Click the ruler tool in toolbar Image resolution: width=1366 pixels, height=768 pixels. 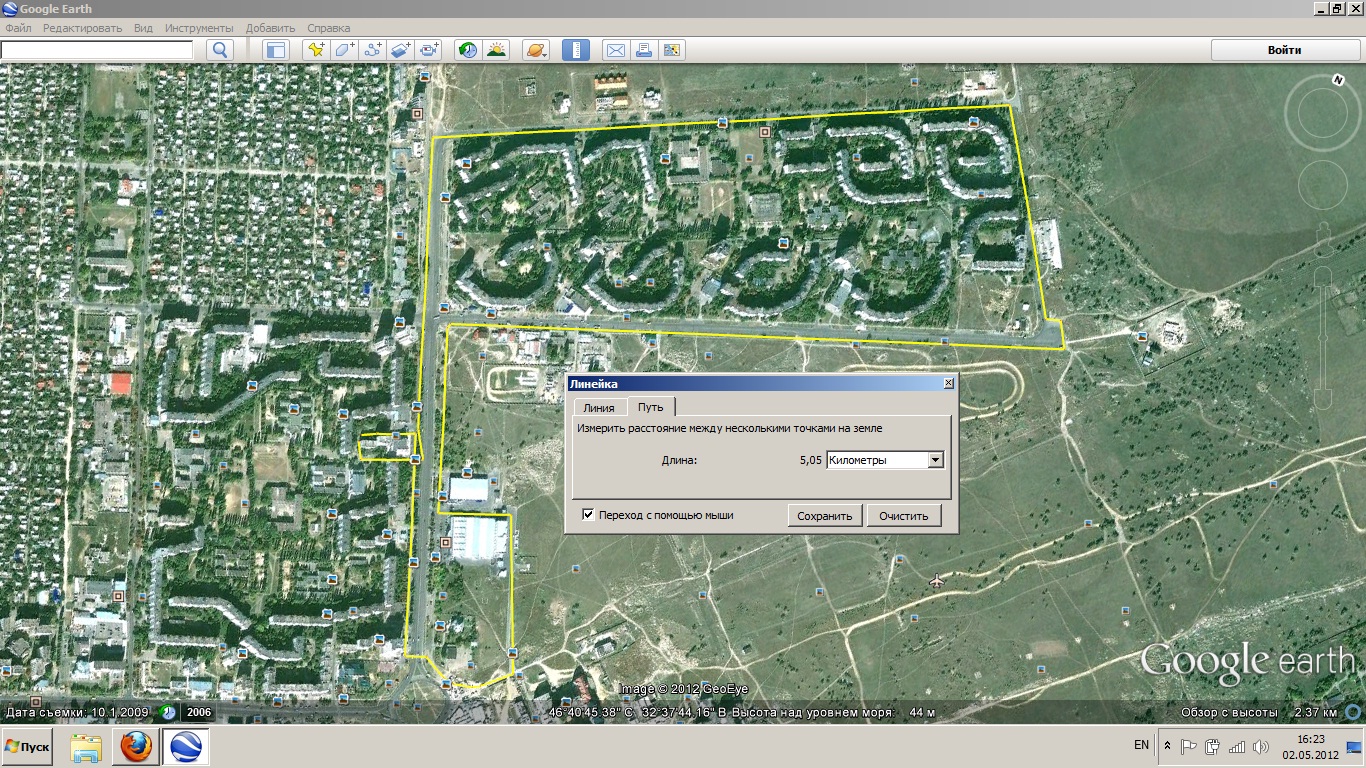575,50
